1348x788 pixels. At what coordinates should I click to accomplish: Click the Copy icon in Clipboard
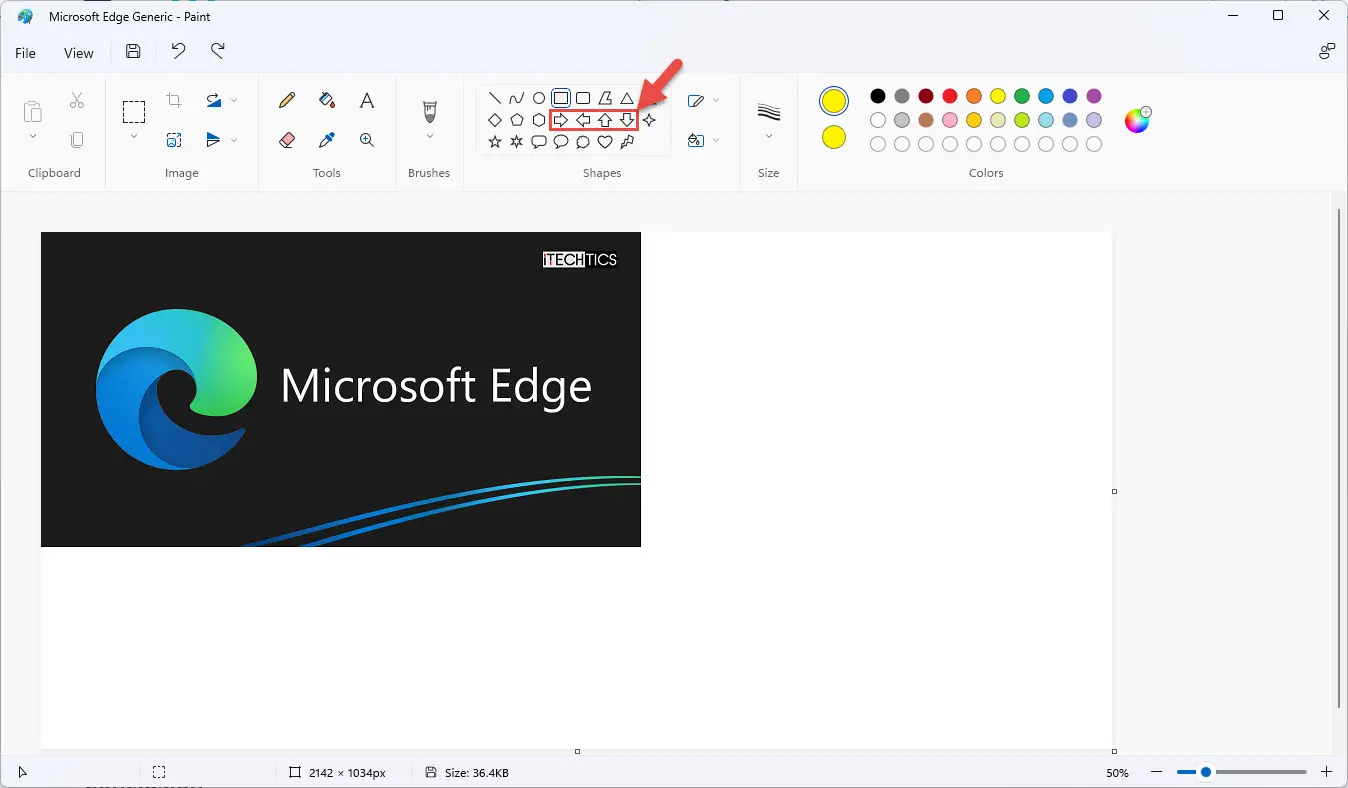(x=77, y=140)
